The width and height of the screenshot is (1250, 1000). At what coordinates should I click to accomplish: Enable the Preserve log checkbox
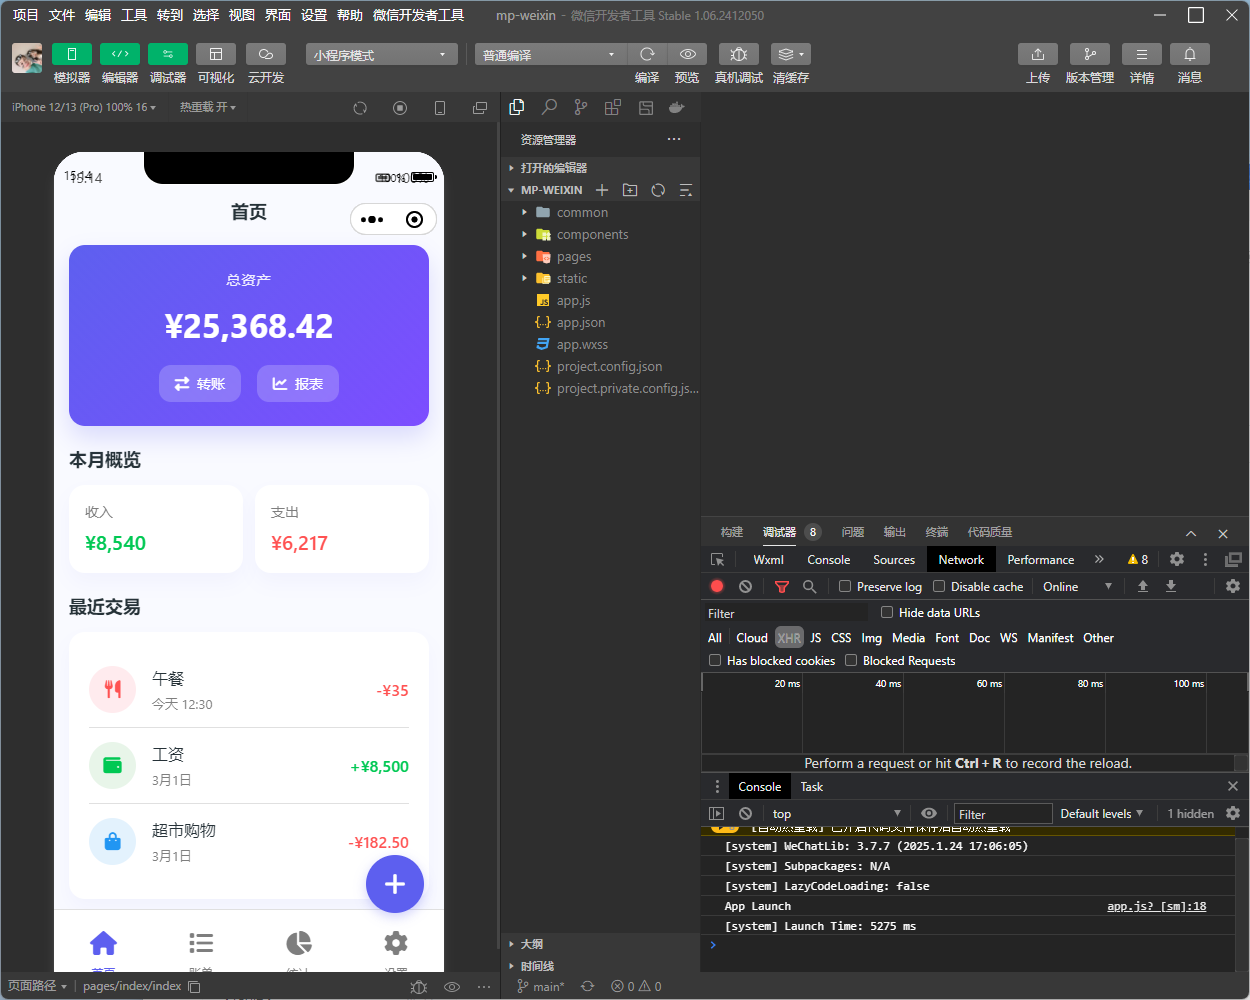pyautogui.click(x=845, y=587)
